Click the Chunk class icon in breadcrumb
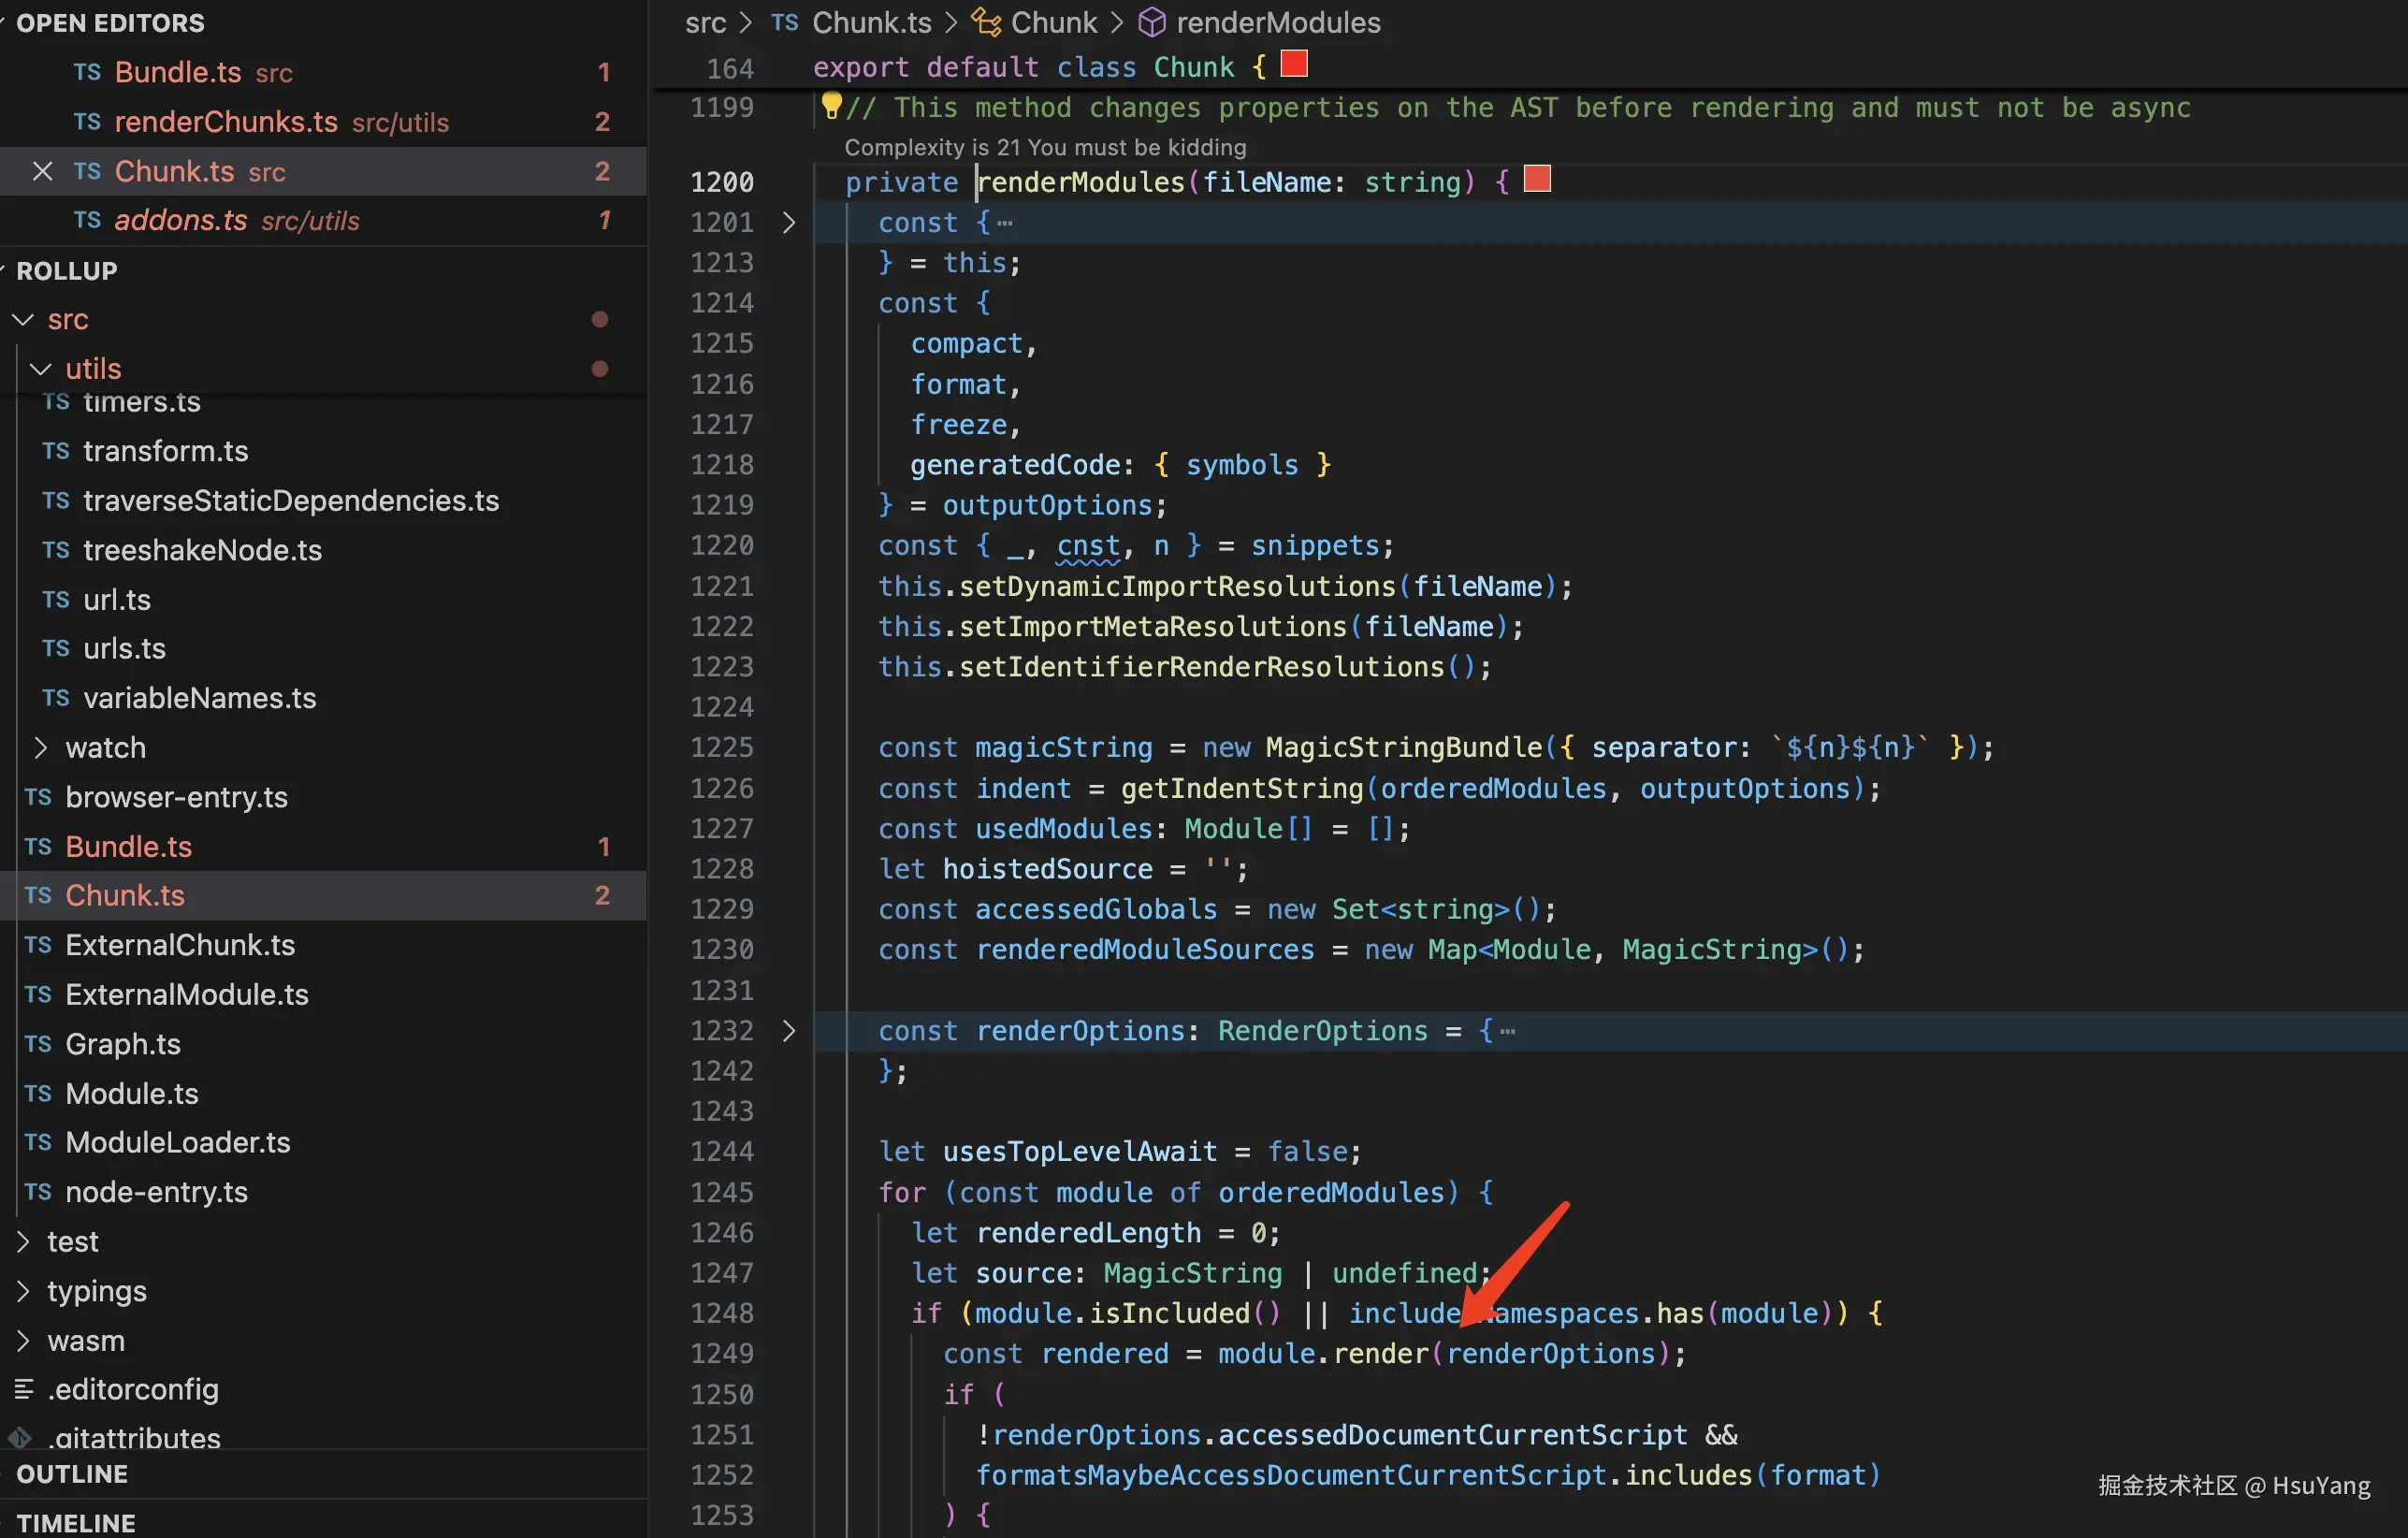The height and width of the screenshot is (1538, 2408). tap(986, 22)
